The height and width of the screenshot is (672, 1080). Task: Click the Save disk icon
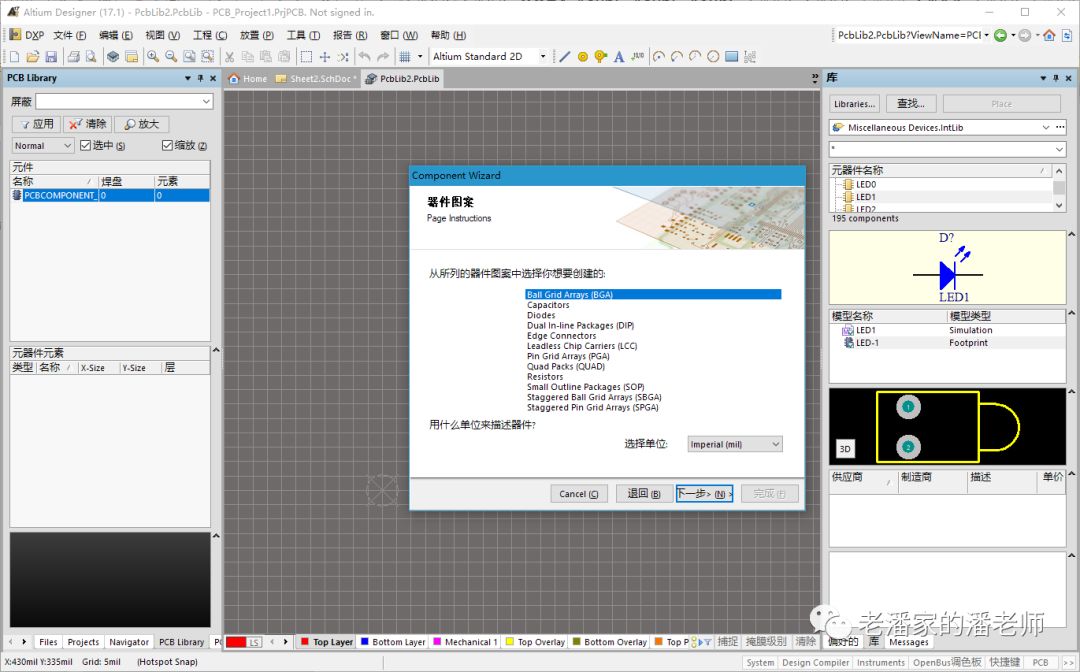click(52, 57)
